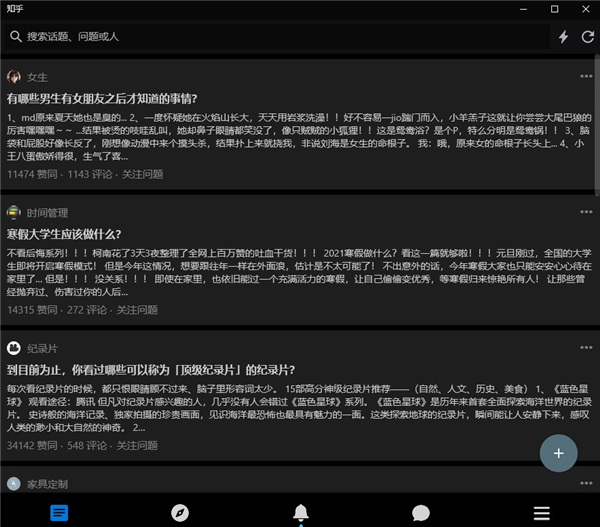The height and width of the screenshot is (527, 600).
Task: Open the 纪录片 topic label
Action: pyautogui.click(x=42, y=349)
